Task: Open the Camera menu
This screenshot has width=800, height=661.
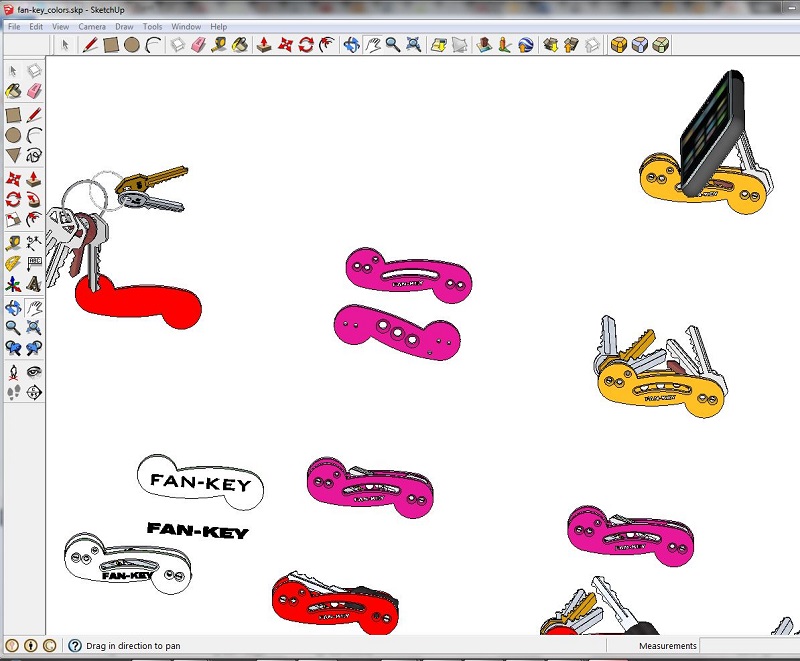Action: [x=92, y=27]
